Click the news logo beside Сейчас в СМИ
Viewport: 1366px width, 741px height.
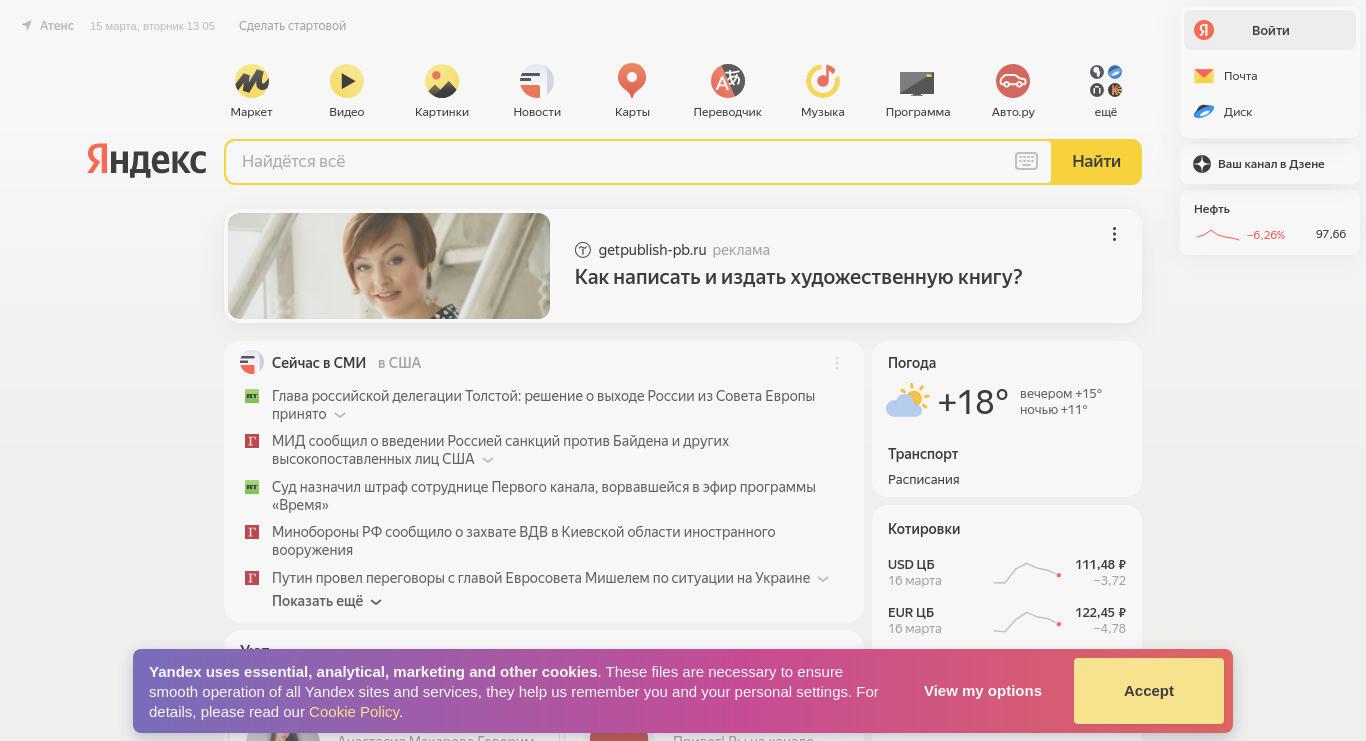tap(252, 362)
